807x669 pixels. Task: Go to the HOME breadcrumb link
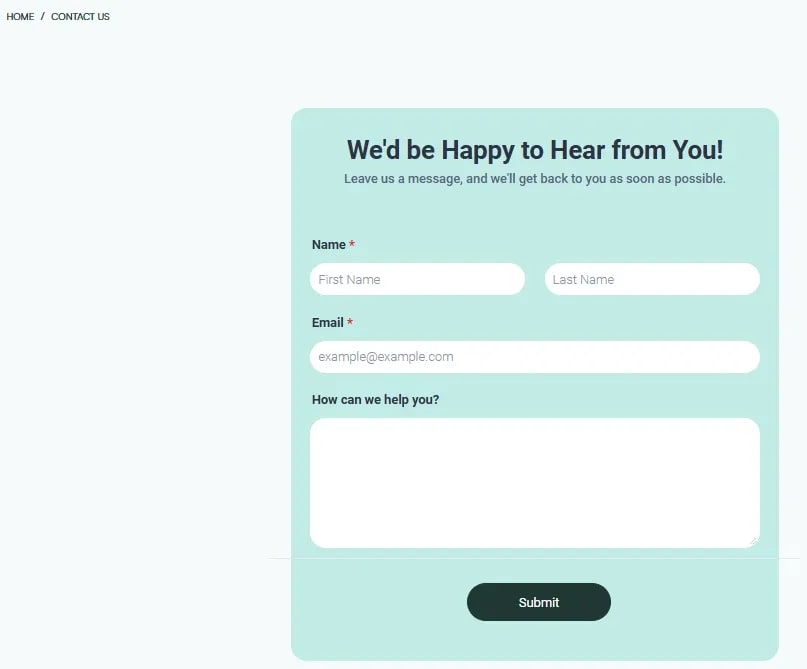[x=20, y=16]
